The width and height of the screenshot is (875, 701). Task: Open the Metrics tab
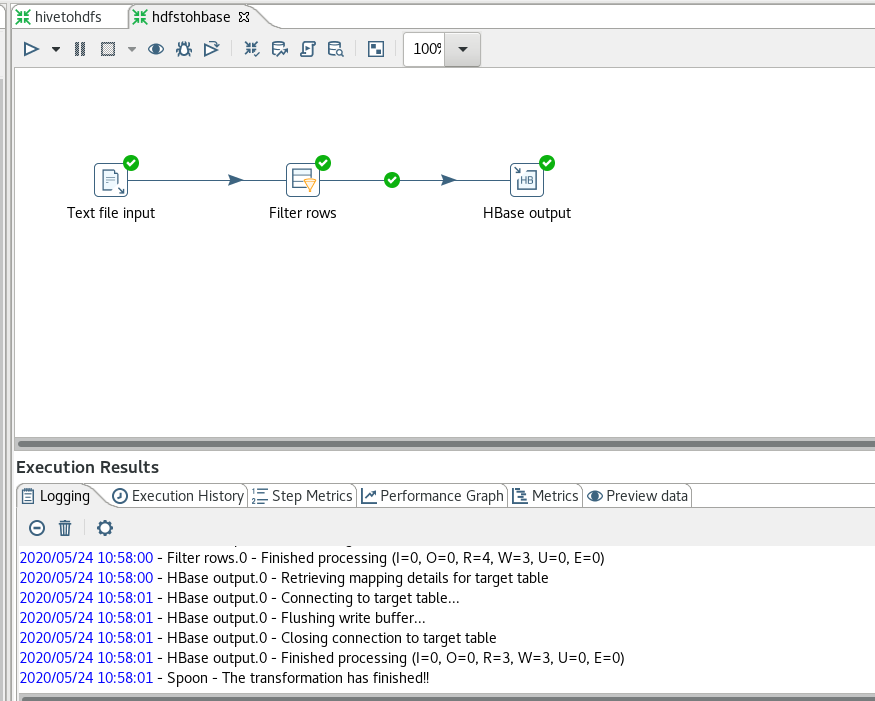545,496
